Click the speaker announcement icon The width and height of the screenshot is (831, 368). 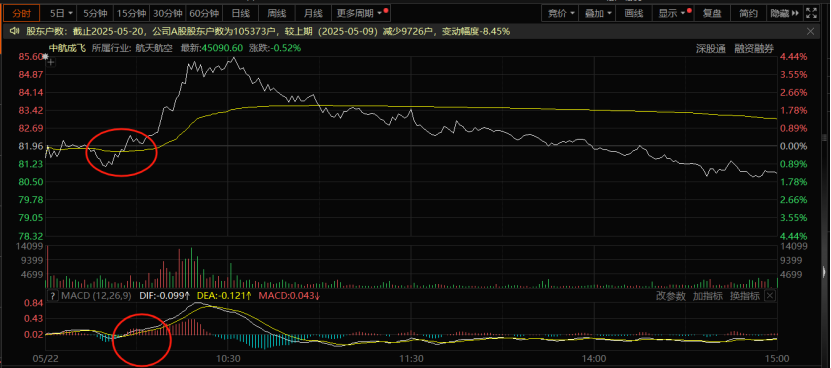[15, 31]
